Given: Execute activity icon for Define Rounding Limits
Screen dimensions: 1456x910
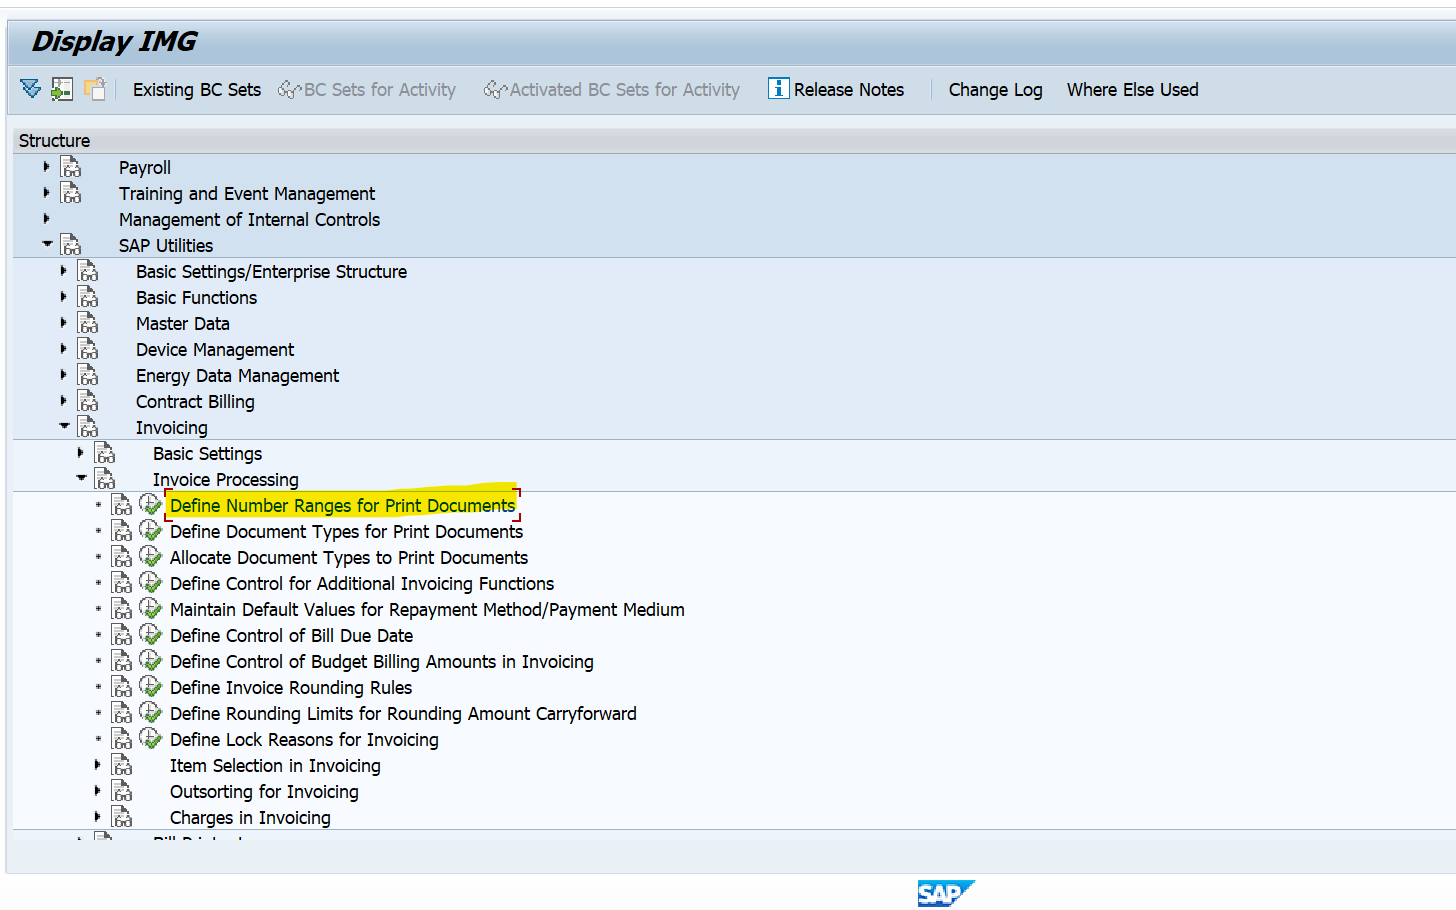Looking at the screenshot, I should (151, 712).
